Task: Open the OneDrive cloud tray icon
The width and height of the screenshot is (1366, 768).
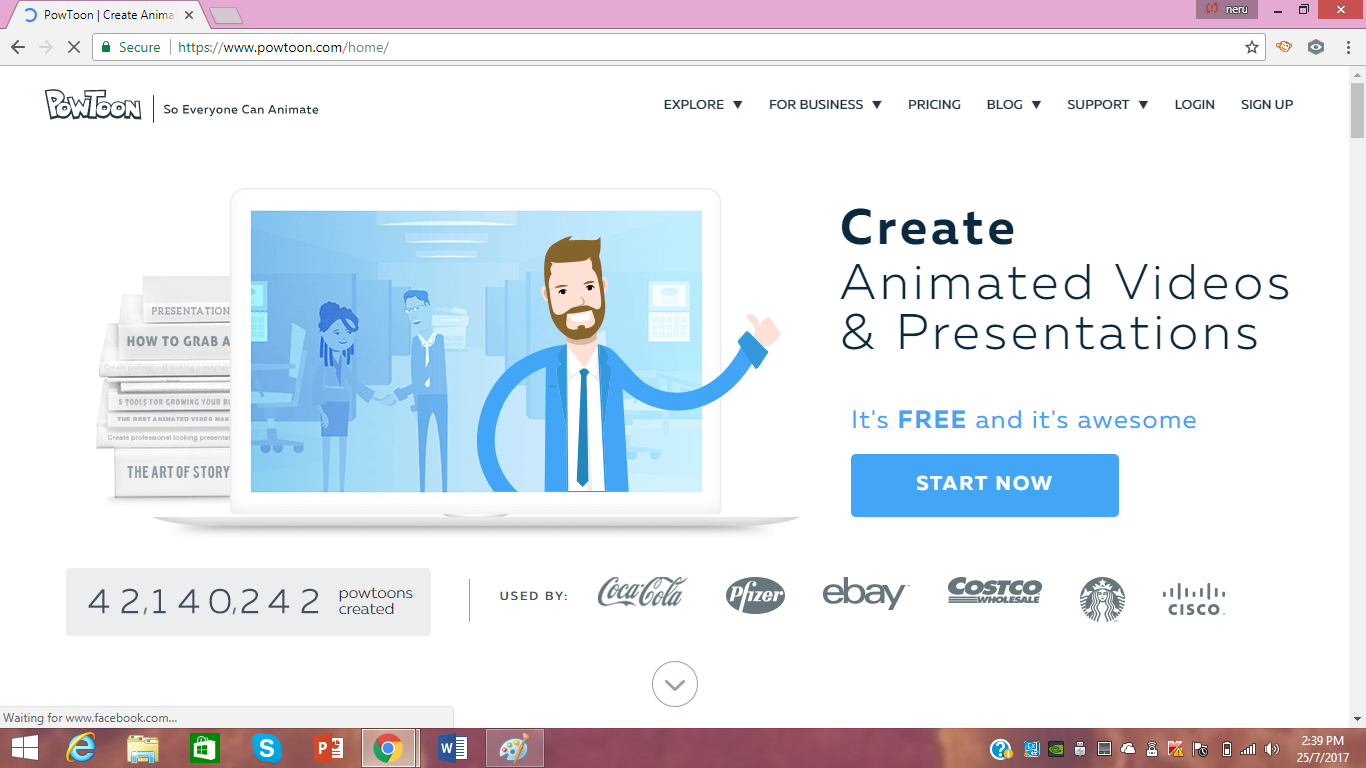Action: click(1128, 748)
